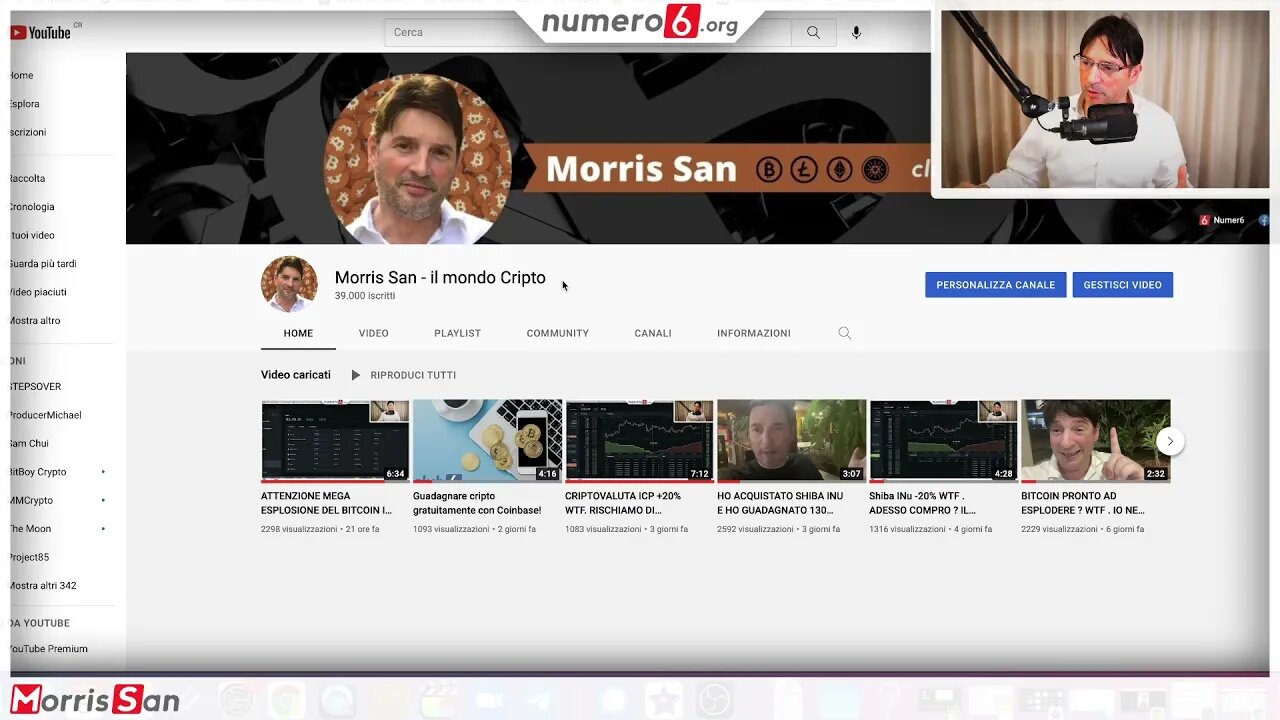The width and height of the screenshot is (1280, 720).
Task: Open MMCrypto subscription
Action: click(32, 500)
